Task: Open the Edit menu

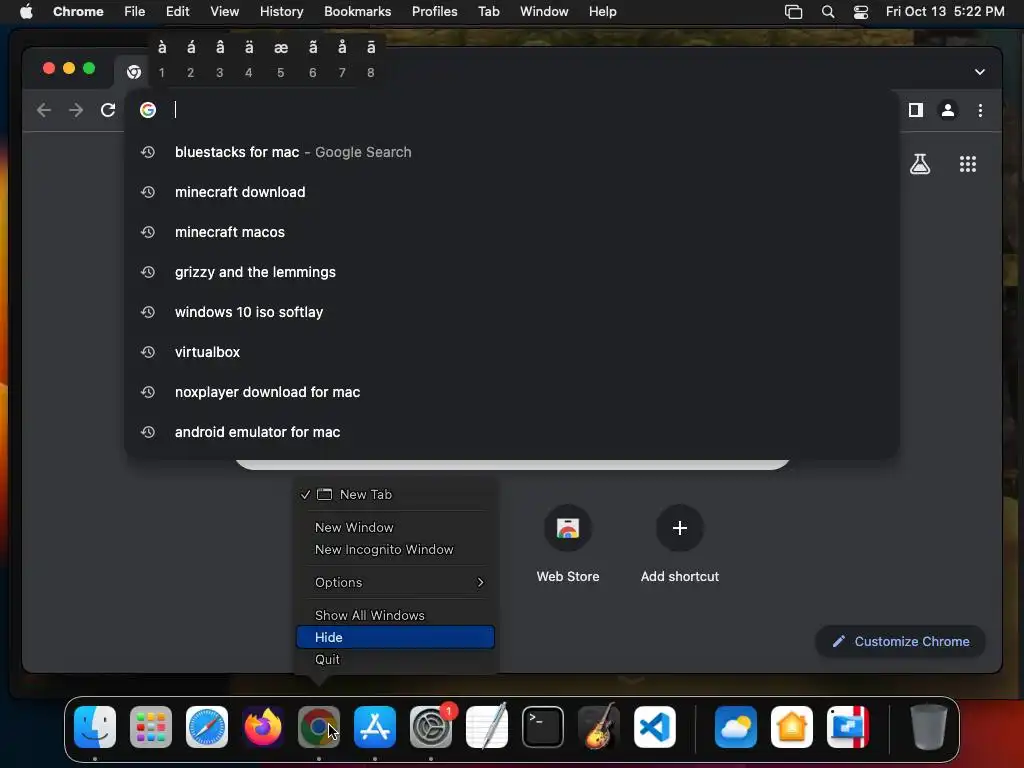Action: tap(177, 12)
